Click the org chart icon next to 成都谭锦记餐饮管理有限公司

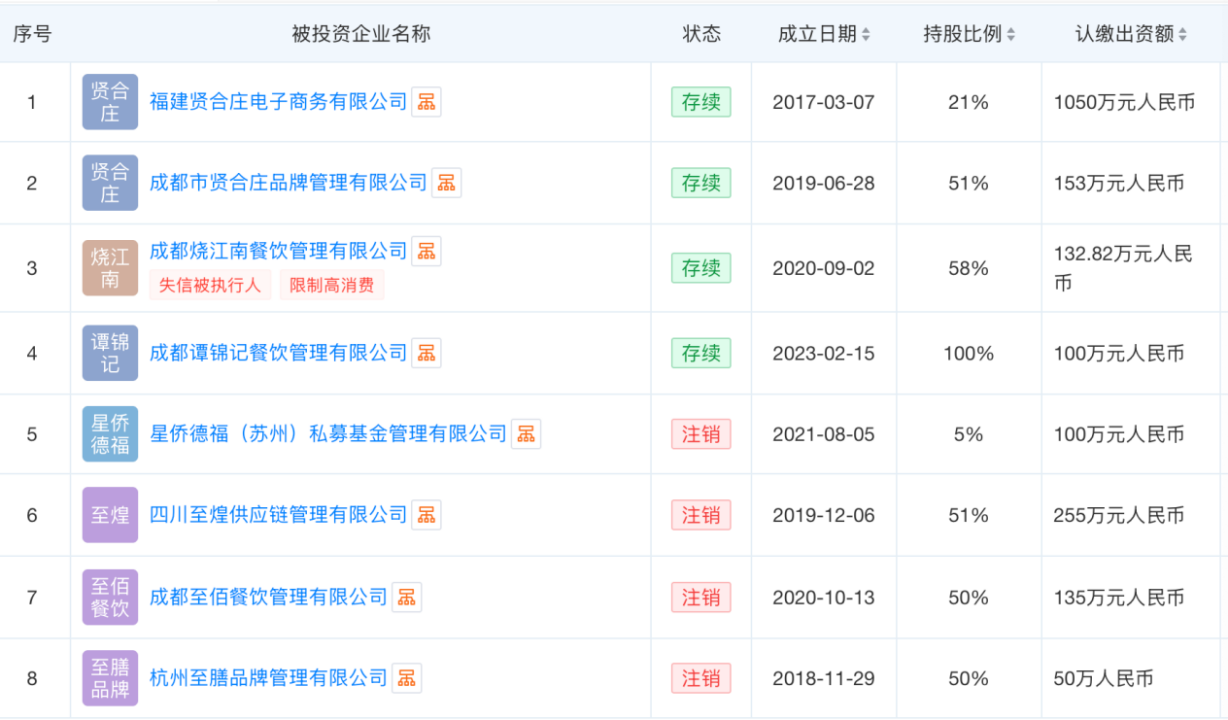coord(427,353)
